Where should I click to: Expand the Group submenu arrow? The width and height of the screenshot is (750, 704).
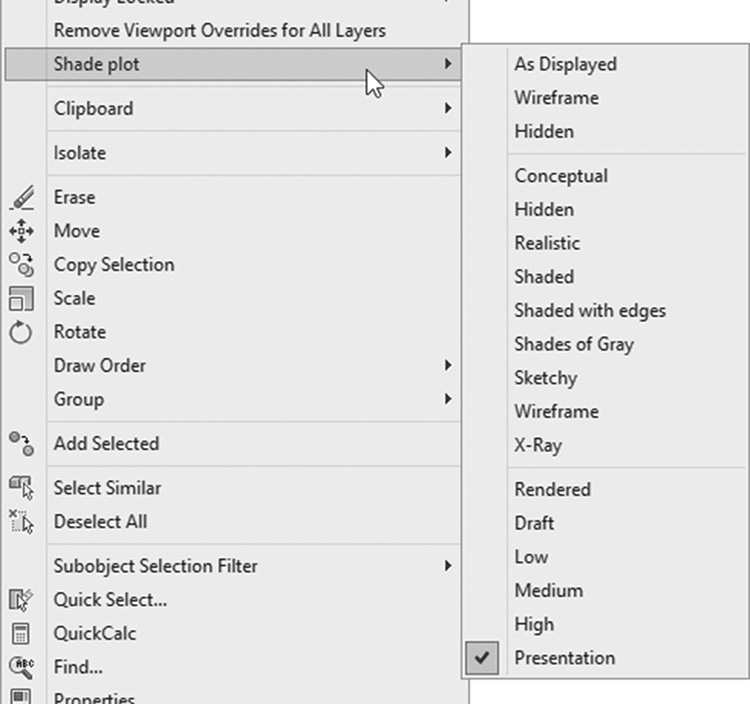448,399
